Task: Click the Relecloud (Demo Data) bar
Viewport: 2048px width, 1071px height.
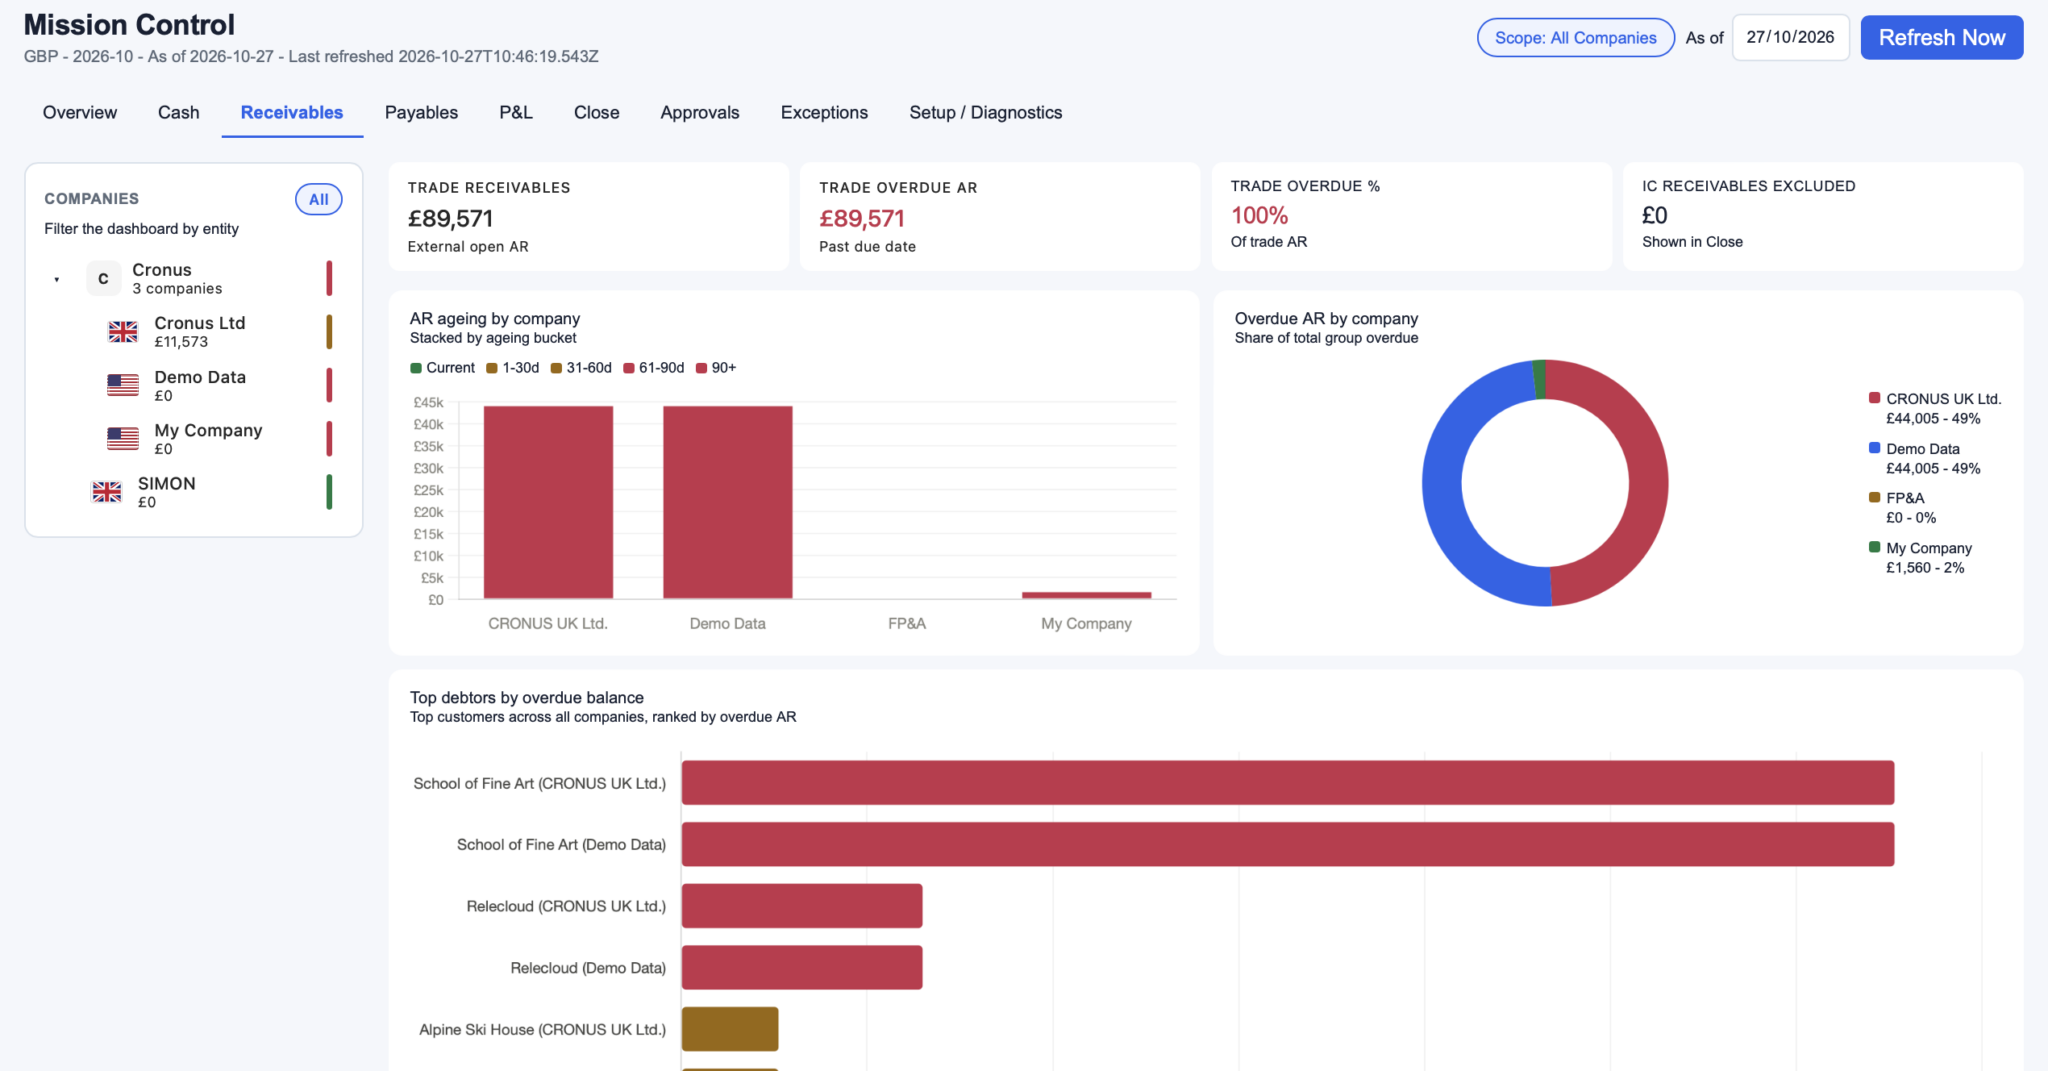Action: pos(802,967)
